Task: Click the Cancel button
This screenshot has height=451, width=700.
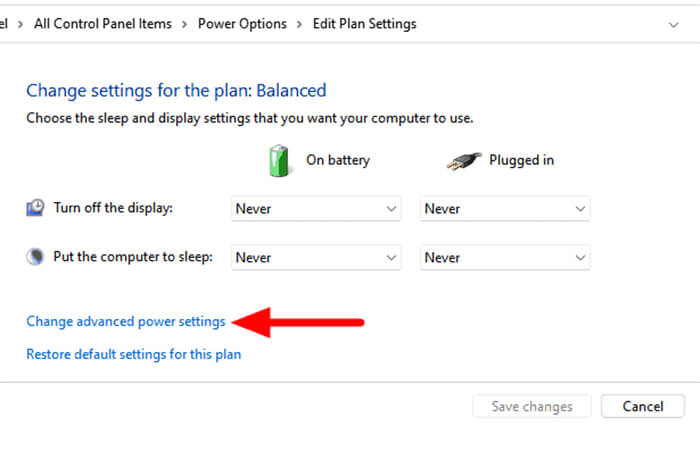Action: tap(642, 406)
